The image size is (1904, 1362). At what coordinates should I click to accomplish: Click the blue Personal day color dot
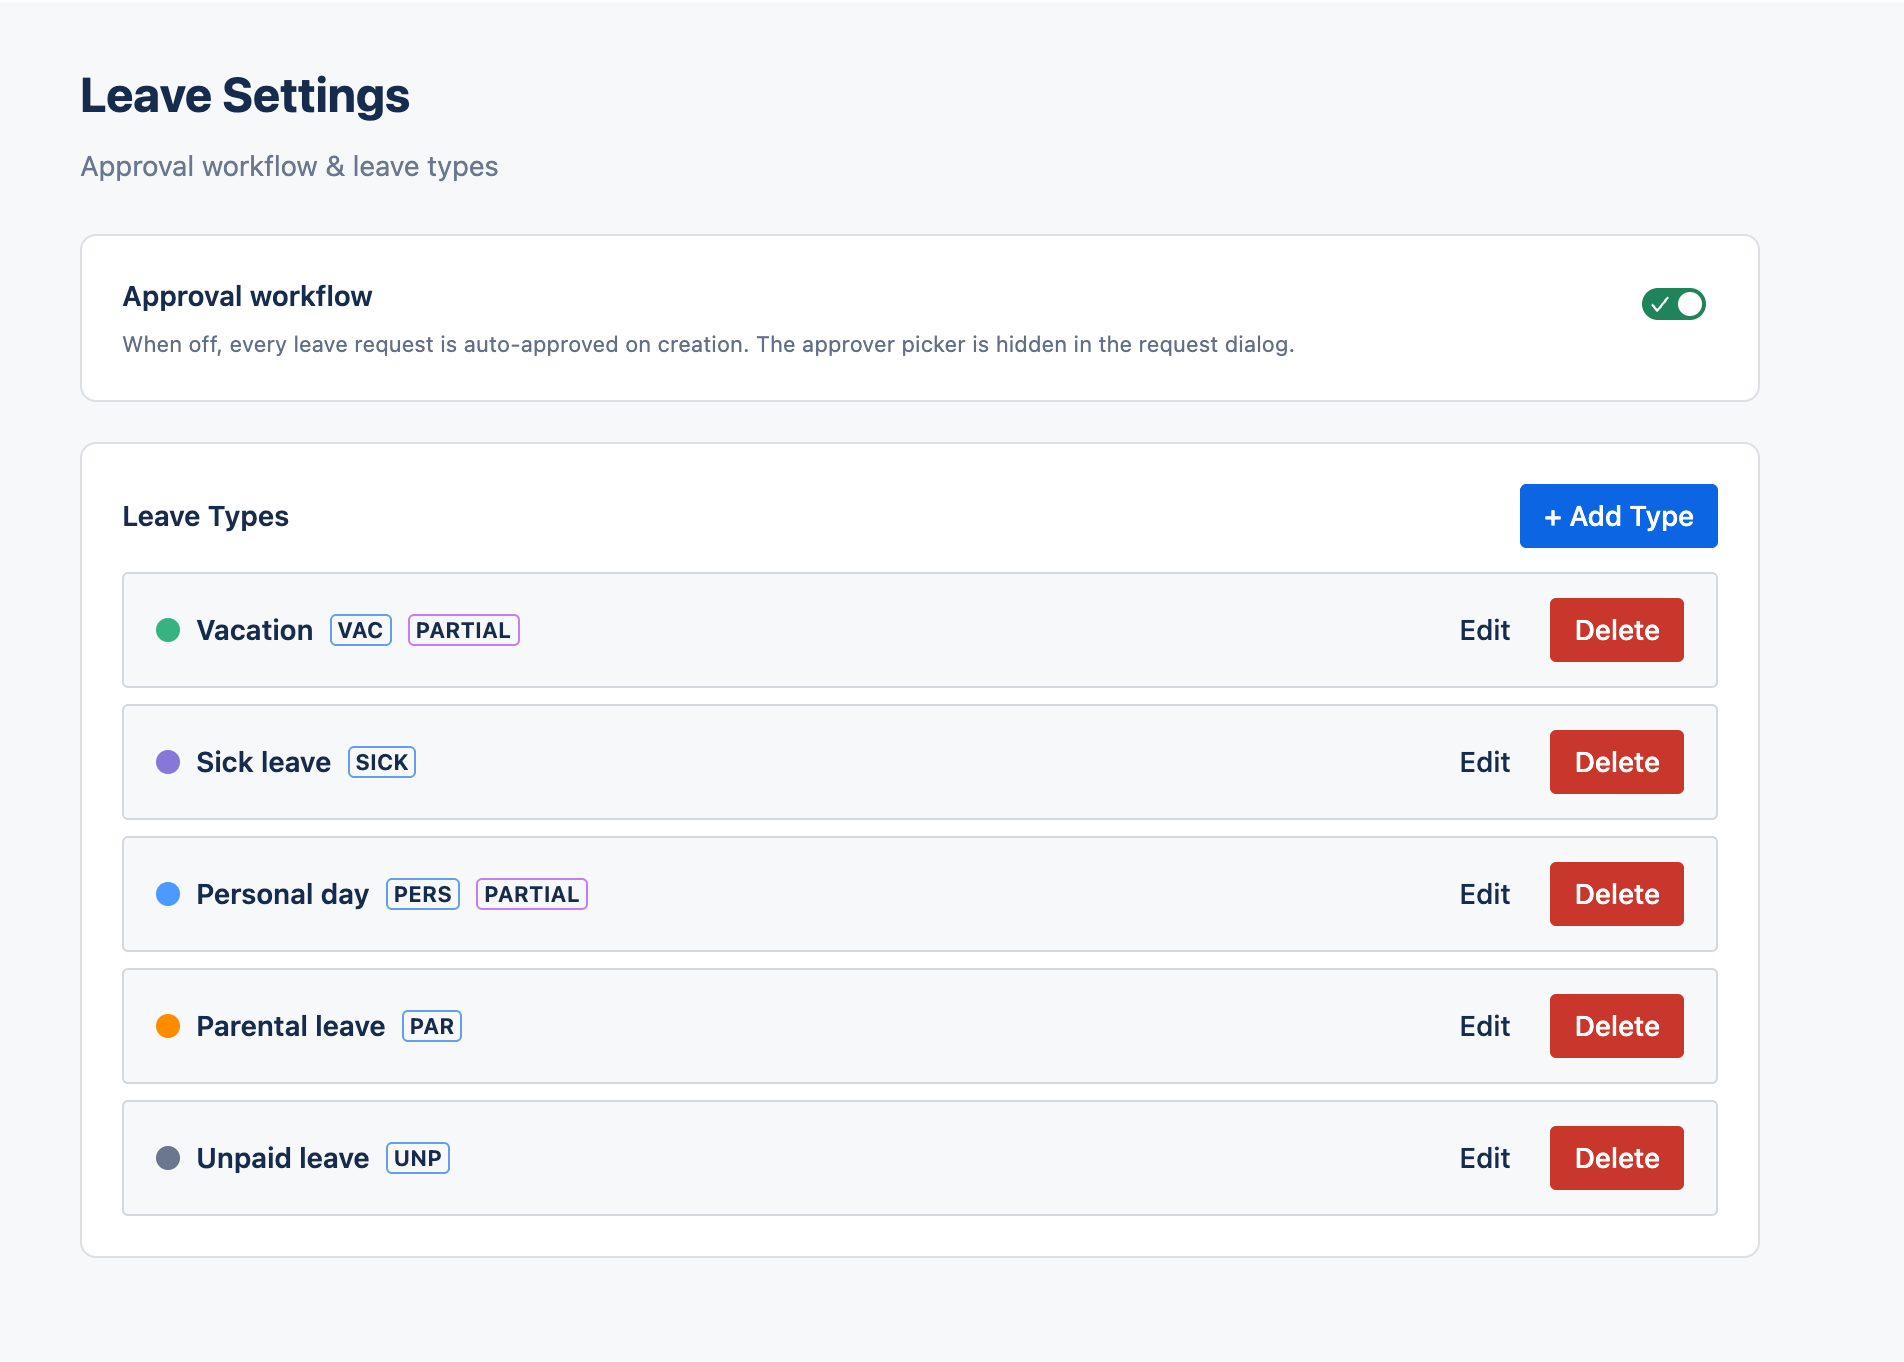[x=168, y=894]
